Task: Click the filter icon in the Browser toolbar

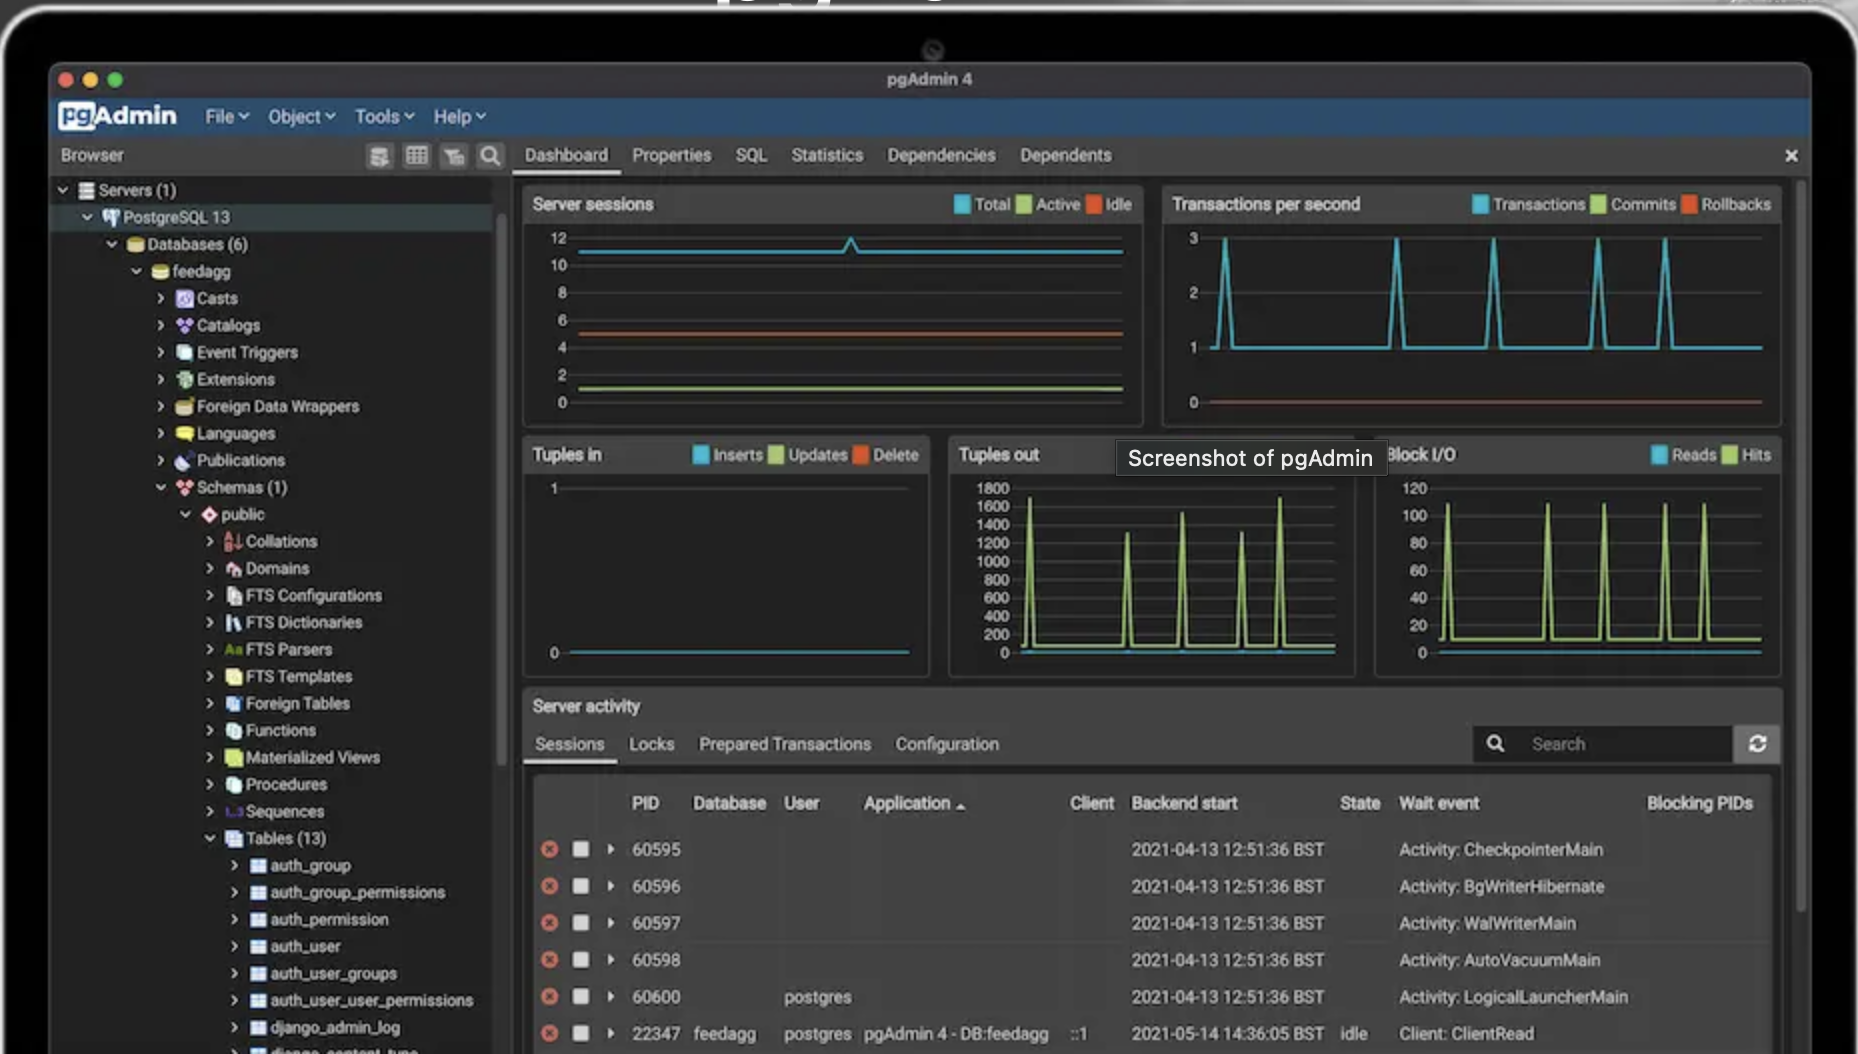Action: 454,156
